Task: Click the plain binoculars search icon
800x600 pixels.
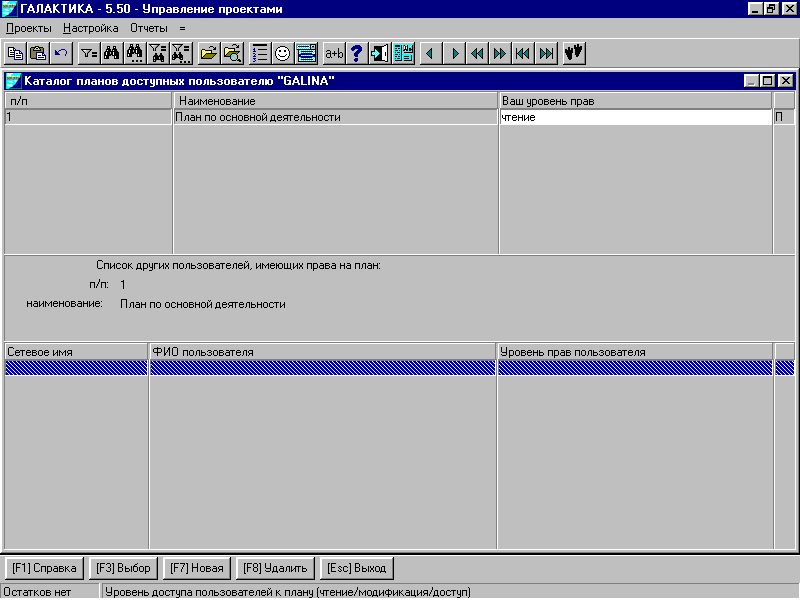Action: tap(111, 53)
